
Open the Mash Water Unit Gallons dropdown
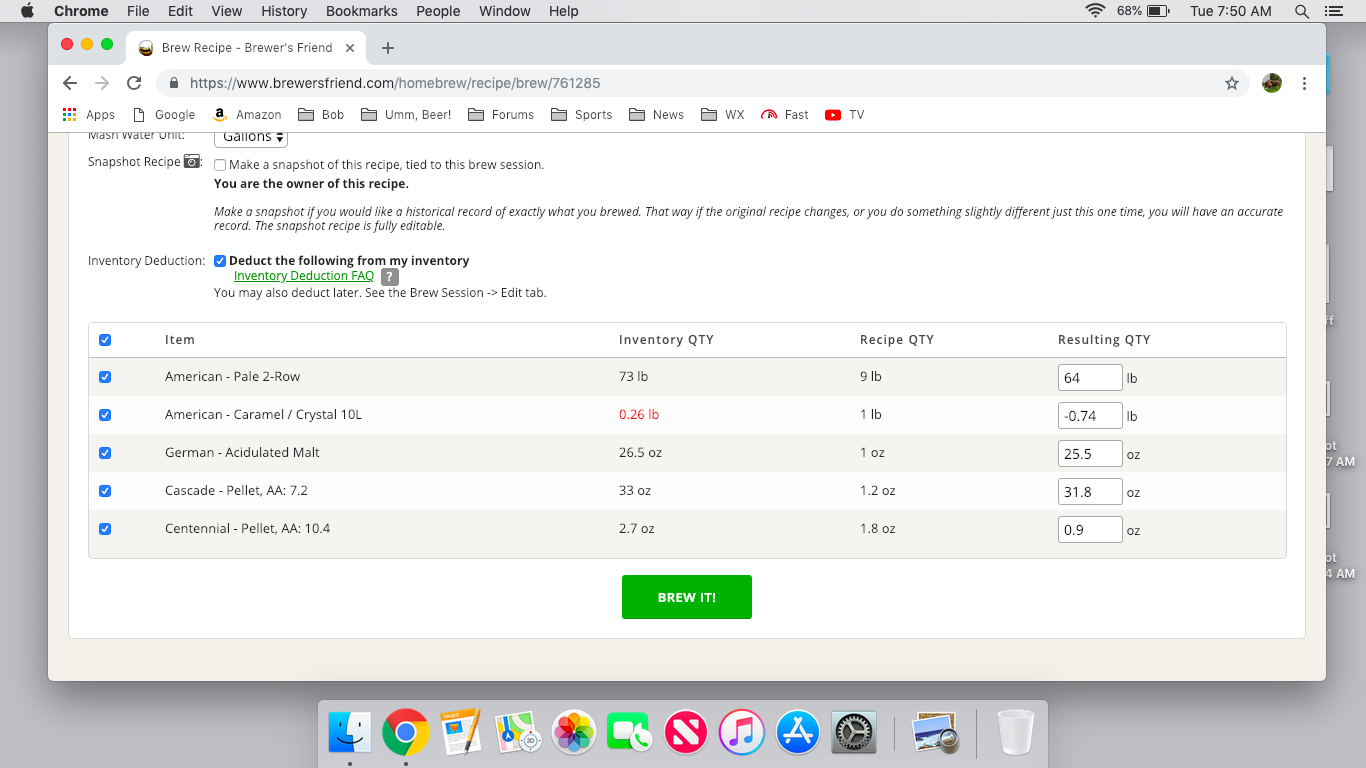251,137
